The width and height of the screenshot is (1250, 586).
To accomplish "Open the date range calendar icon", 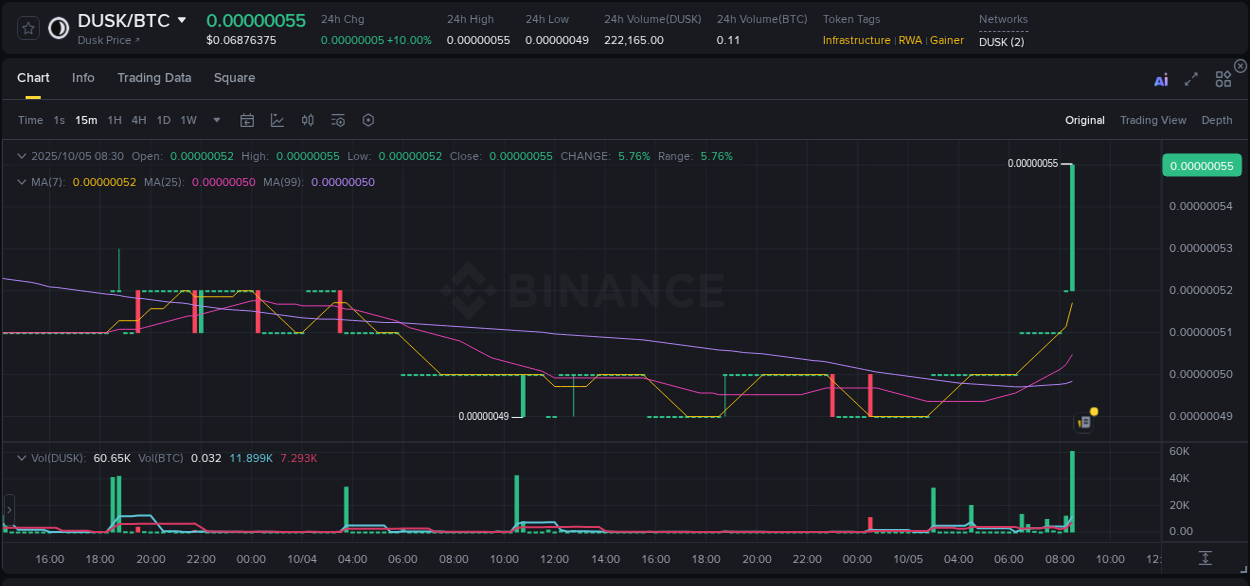I will (247, 120).
